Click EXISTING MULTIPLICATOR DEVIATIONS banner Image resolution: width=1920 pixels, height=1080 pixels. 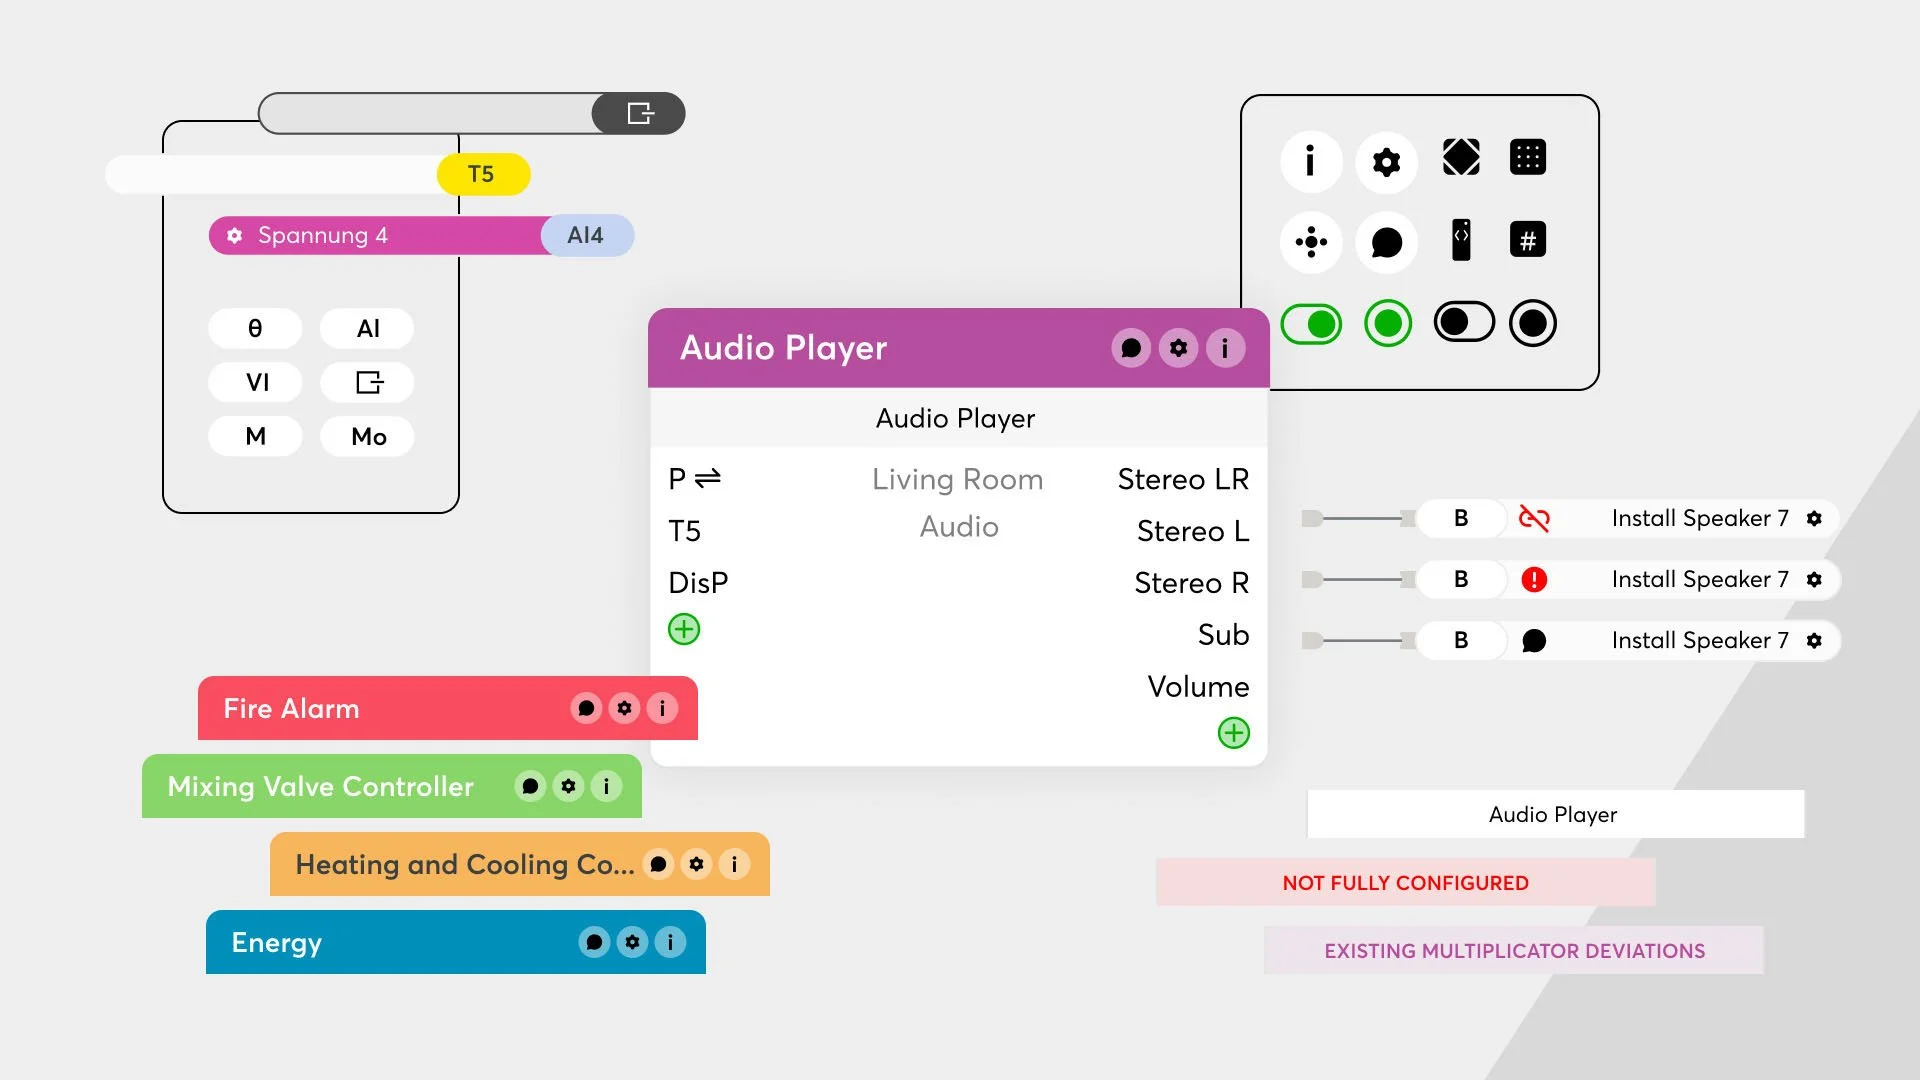1514,951
